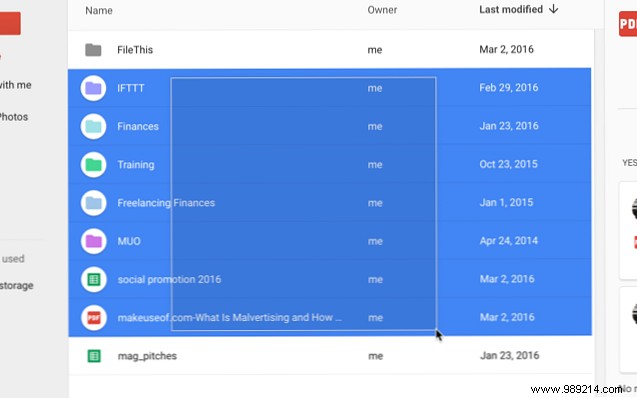Select the Freelancing Finances folder name
This screenshot has width=637, height=398.
pos(166,203)
